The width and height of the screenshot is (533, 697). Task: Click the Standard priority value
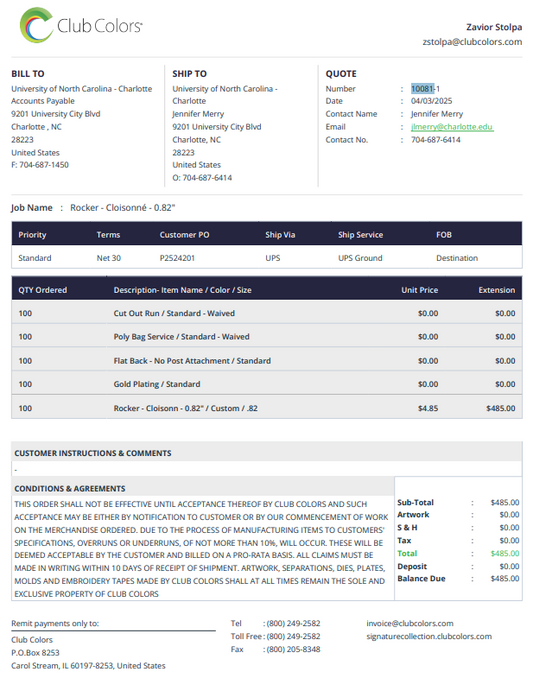click(x=35, y=258)
